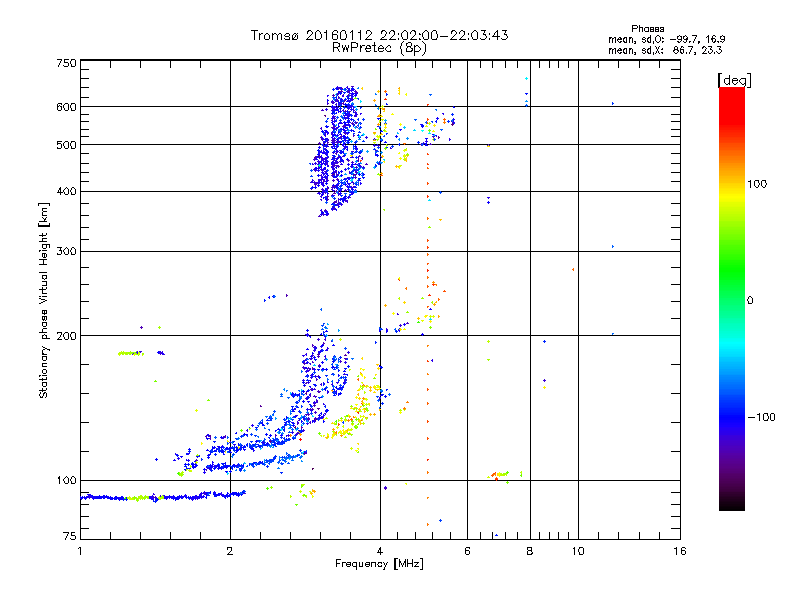800x600 pixels.
Task: Click the colorbar tick label '-100'
Action: pos(761,417)
